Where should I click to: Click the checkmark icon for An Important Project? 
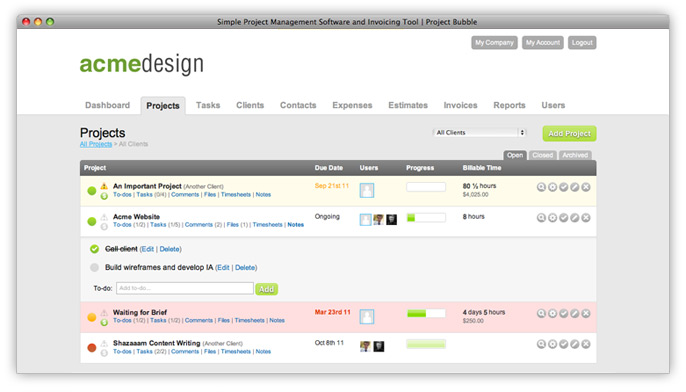point(564,187)
